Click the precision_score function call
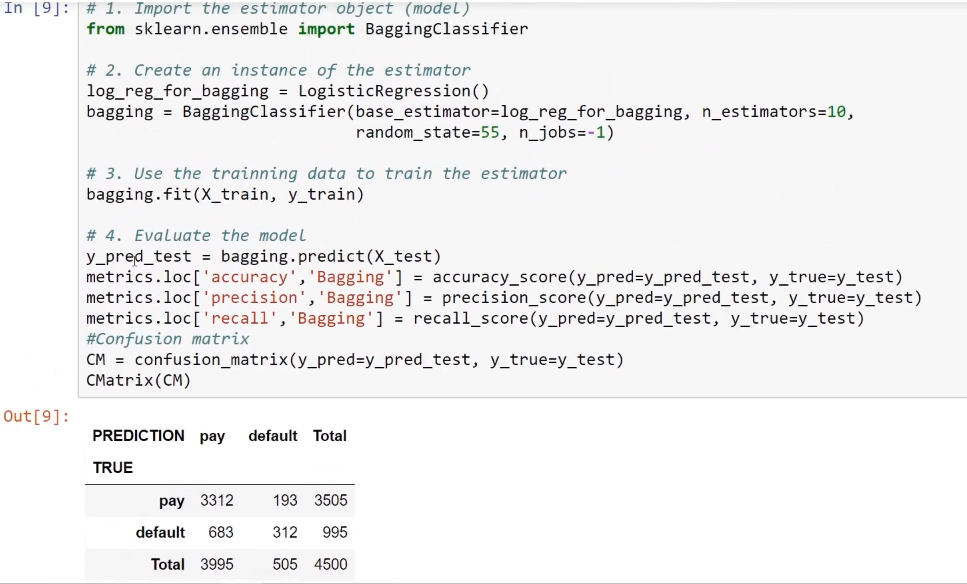This screenshot has width=967, height=584. point(681,298)
